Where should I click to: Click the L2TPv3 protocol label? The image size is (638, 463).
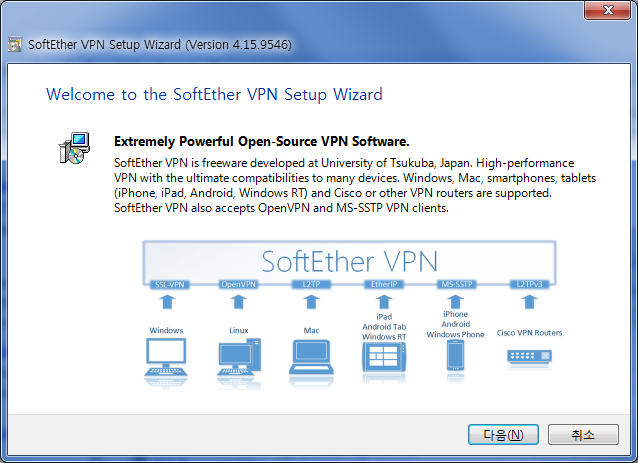(x=529, y=284)
